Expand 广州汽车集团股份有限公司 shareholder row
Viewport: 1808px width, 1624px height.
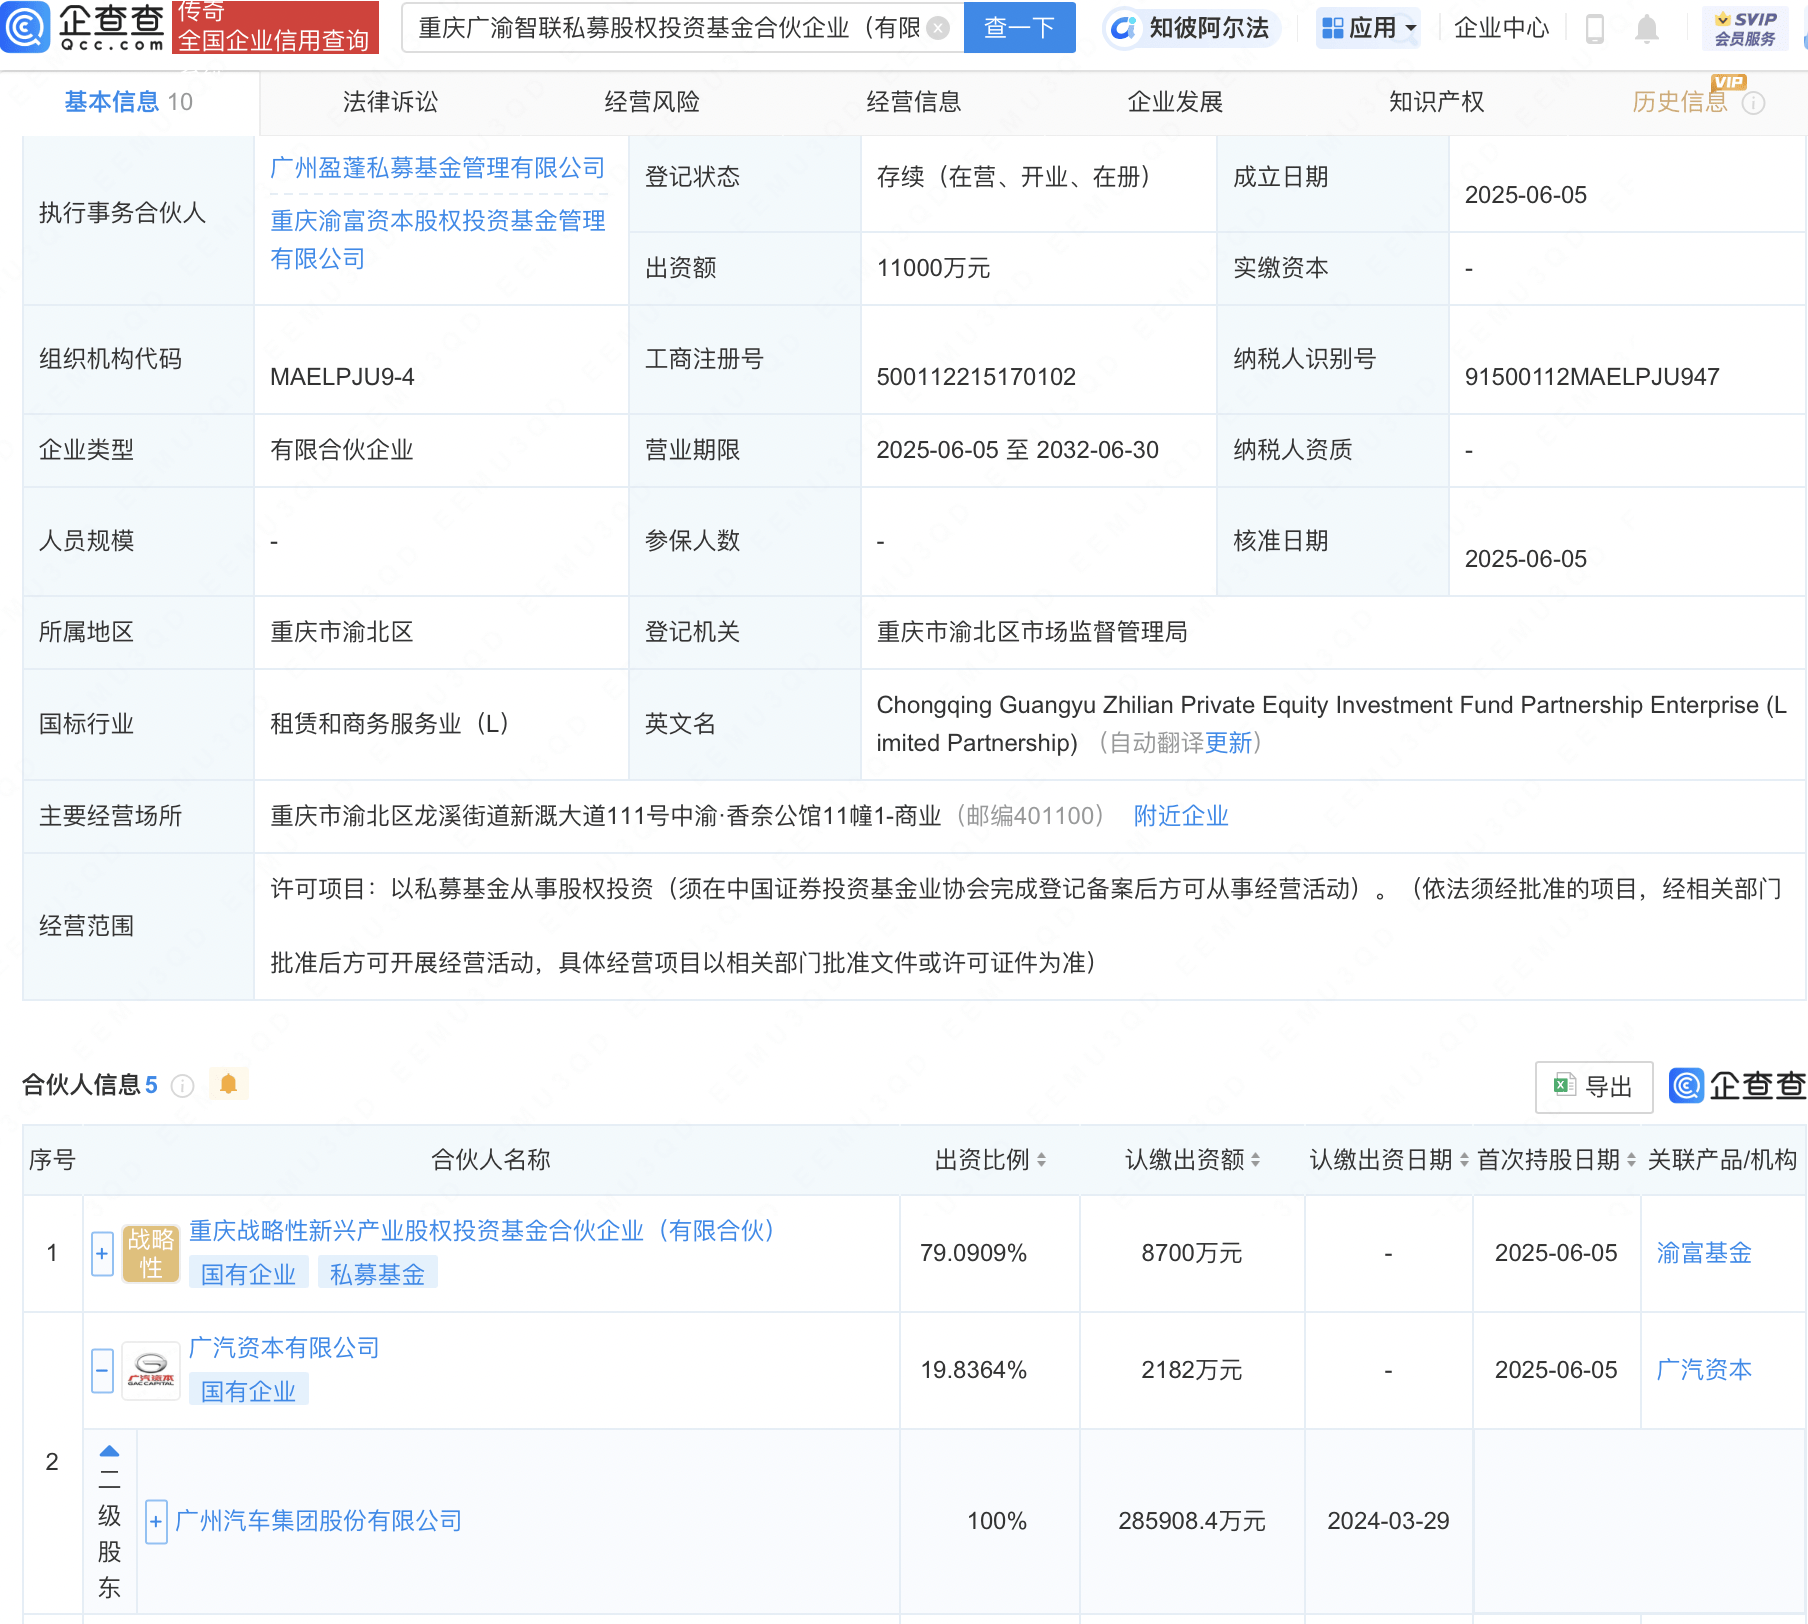[x=156, y=1522]
